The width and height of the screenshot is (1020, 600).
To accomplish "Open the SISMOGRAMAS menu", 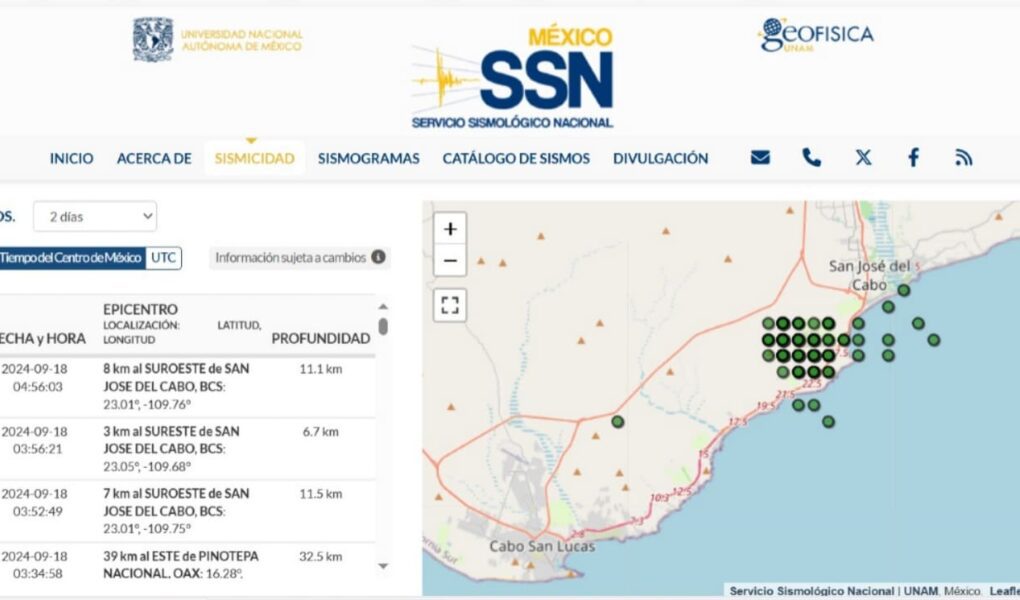I will coord(368,158).
